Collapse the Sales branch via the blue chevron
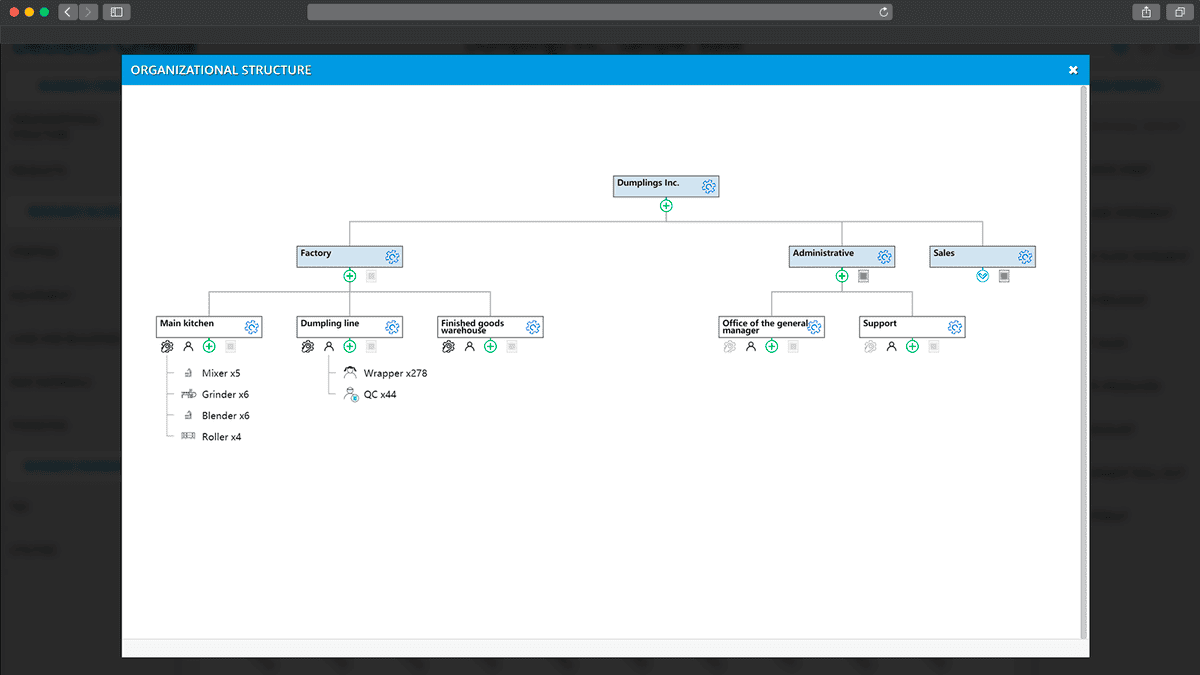Image resolution: width=1200 pixels, height=675 pixels. pos(982,276)
